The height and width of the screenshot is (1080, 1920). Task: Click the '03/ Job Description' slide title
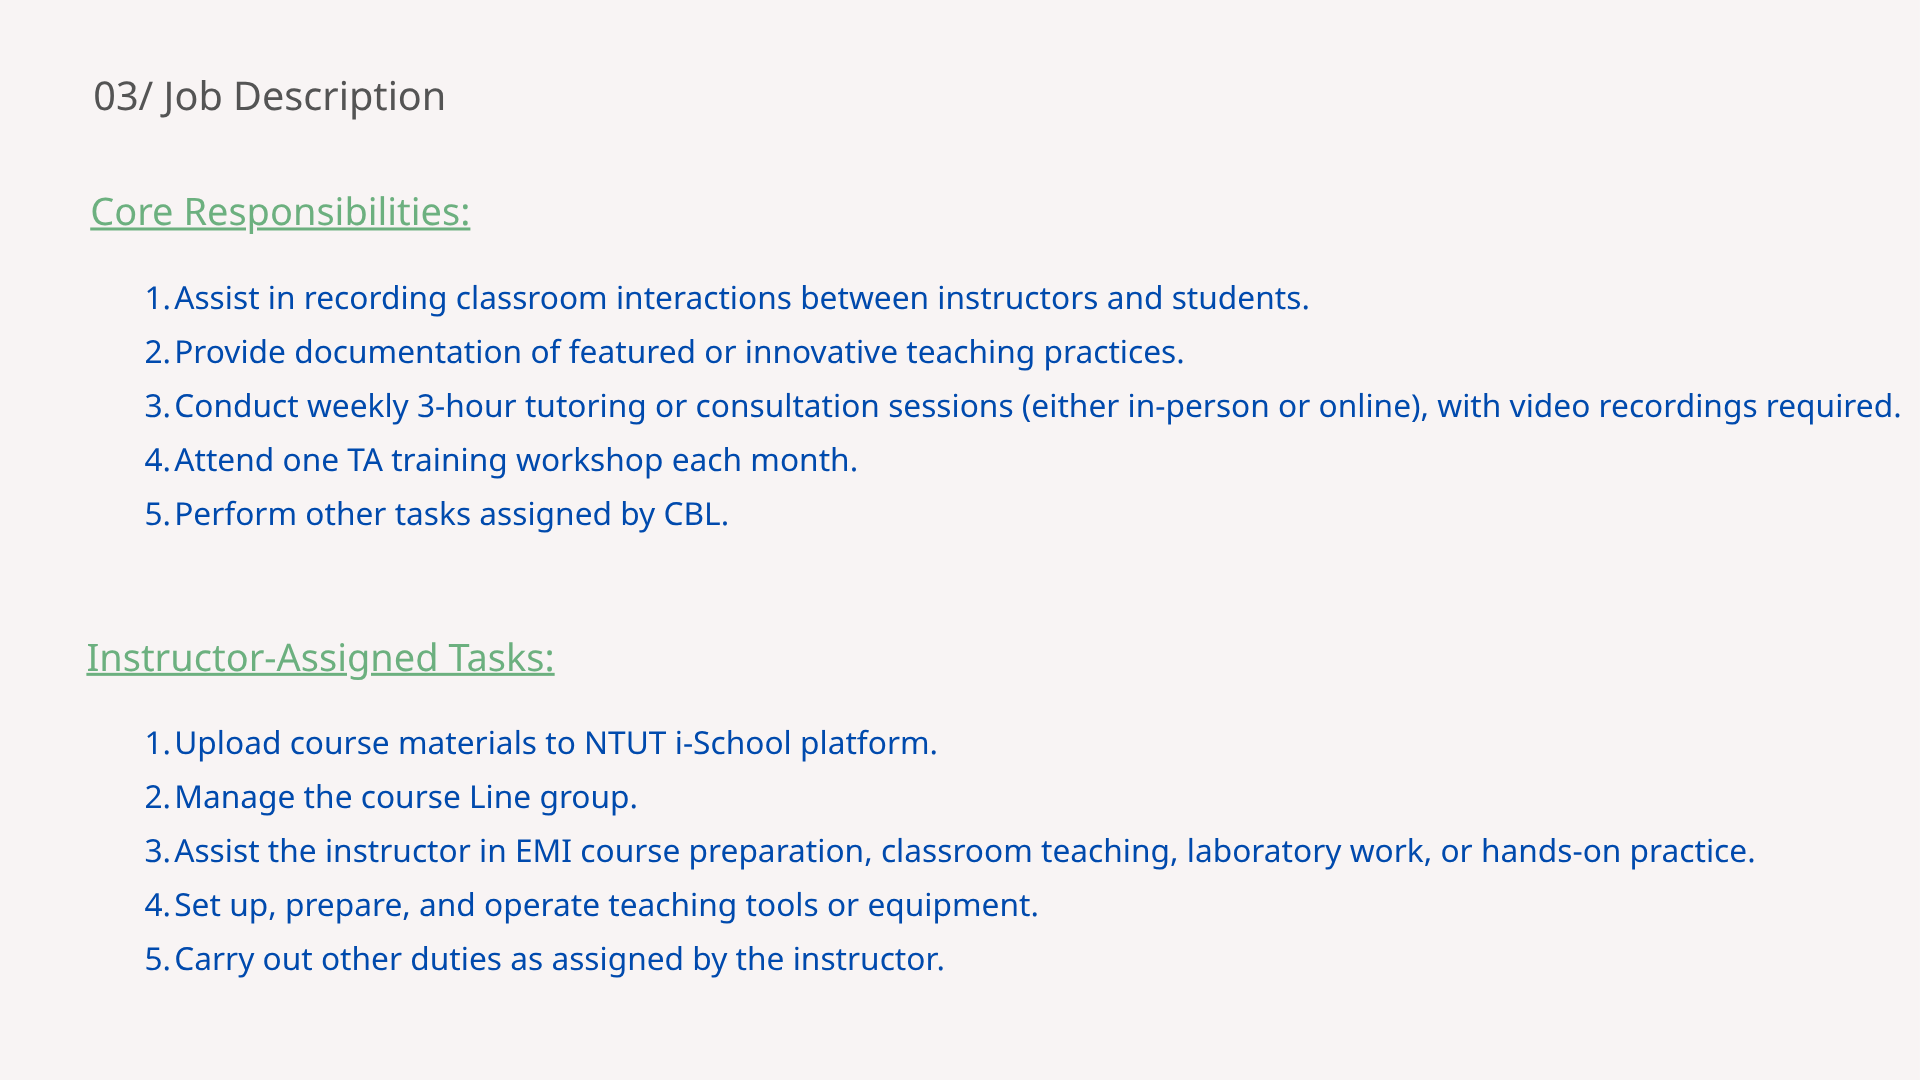[269, 97]
